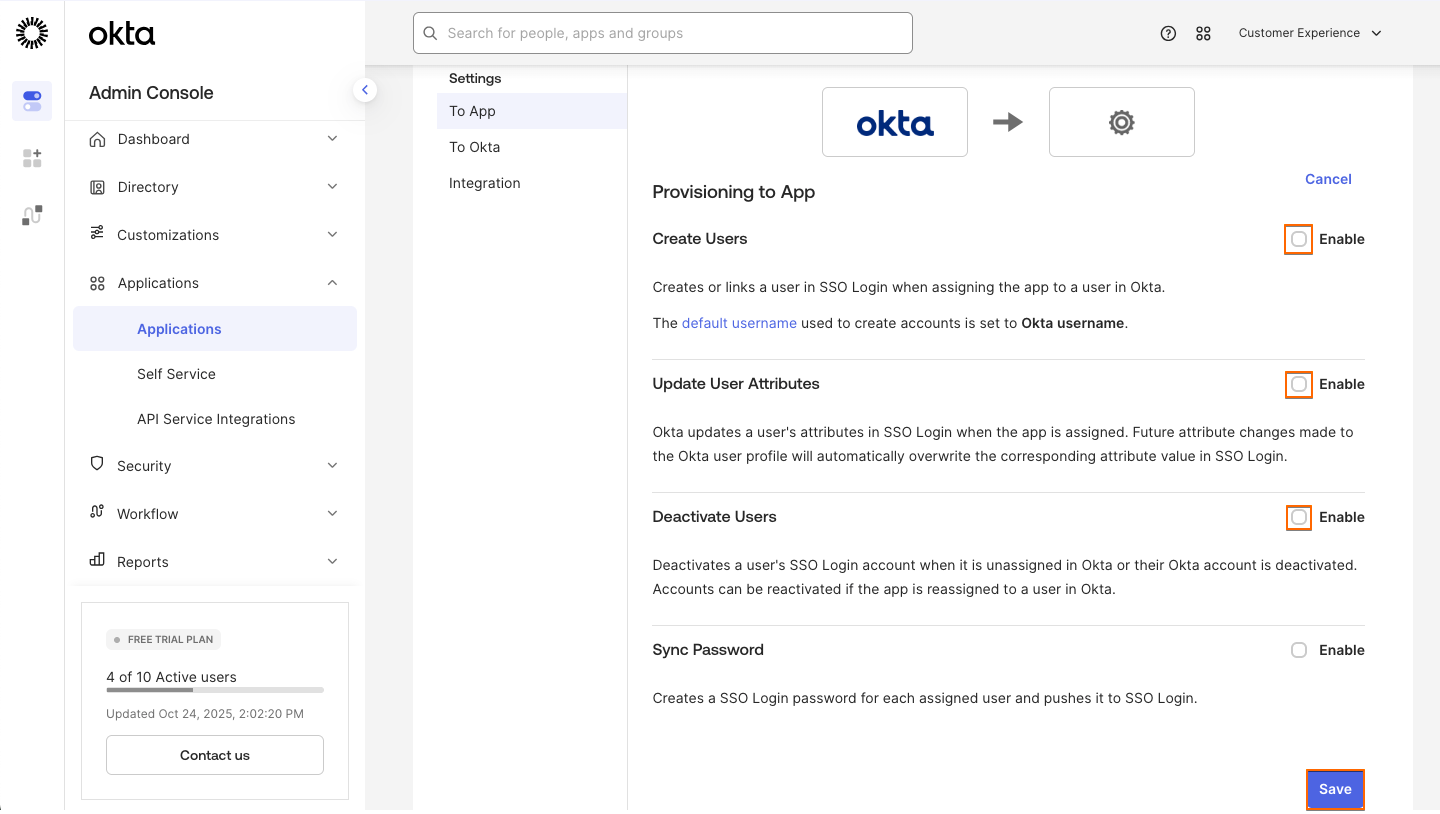
Task: Open the apps grid icon in header
Action: pos(1203,32)
